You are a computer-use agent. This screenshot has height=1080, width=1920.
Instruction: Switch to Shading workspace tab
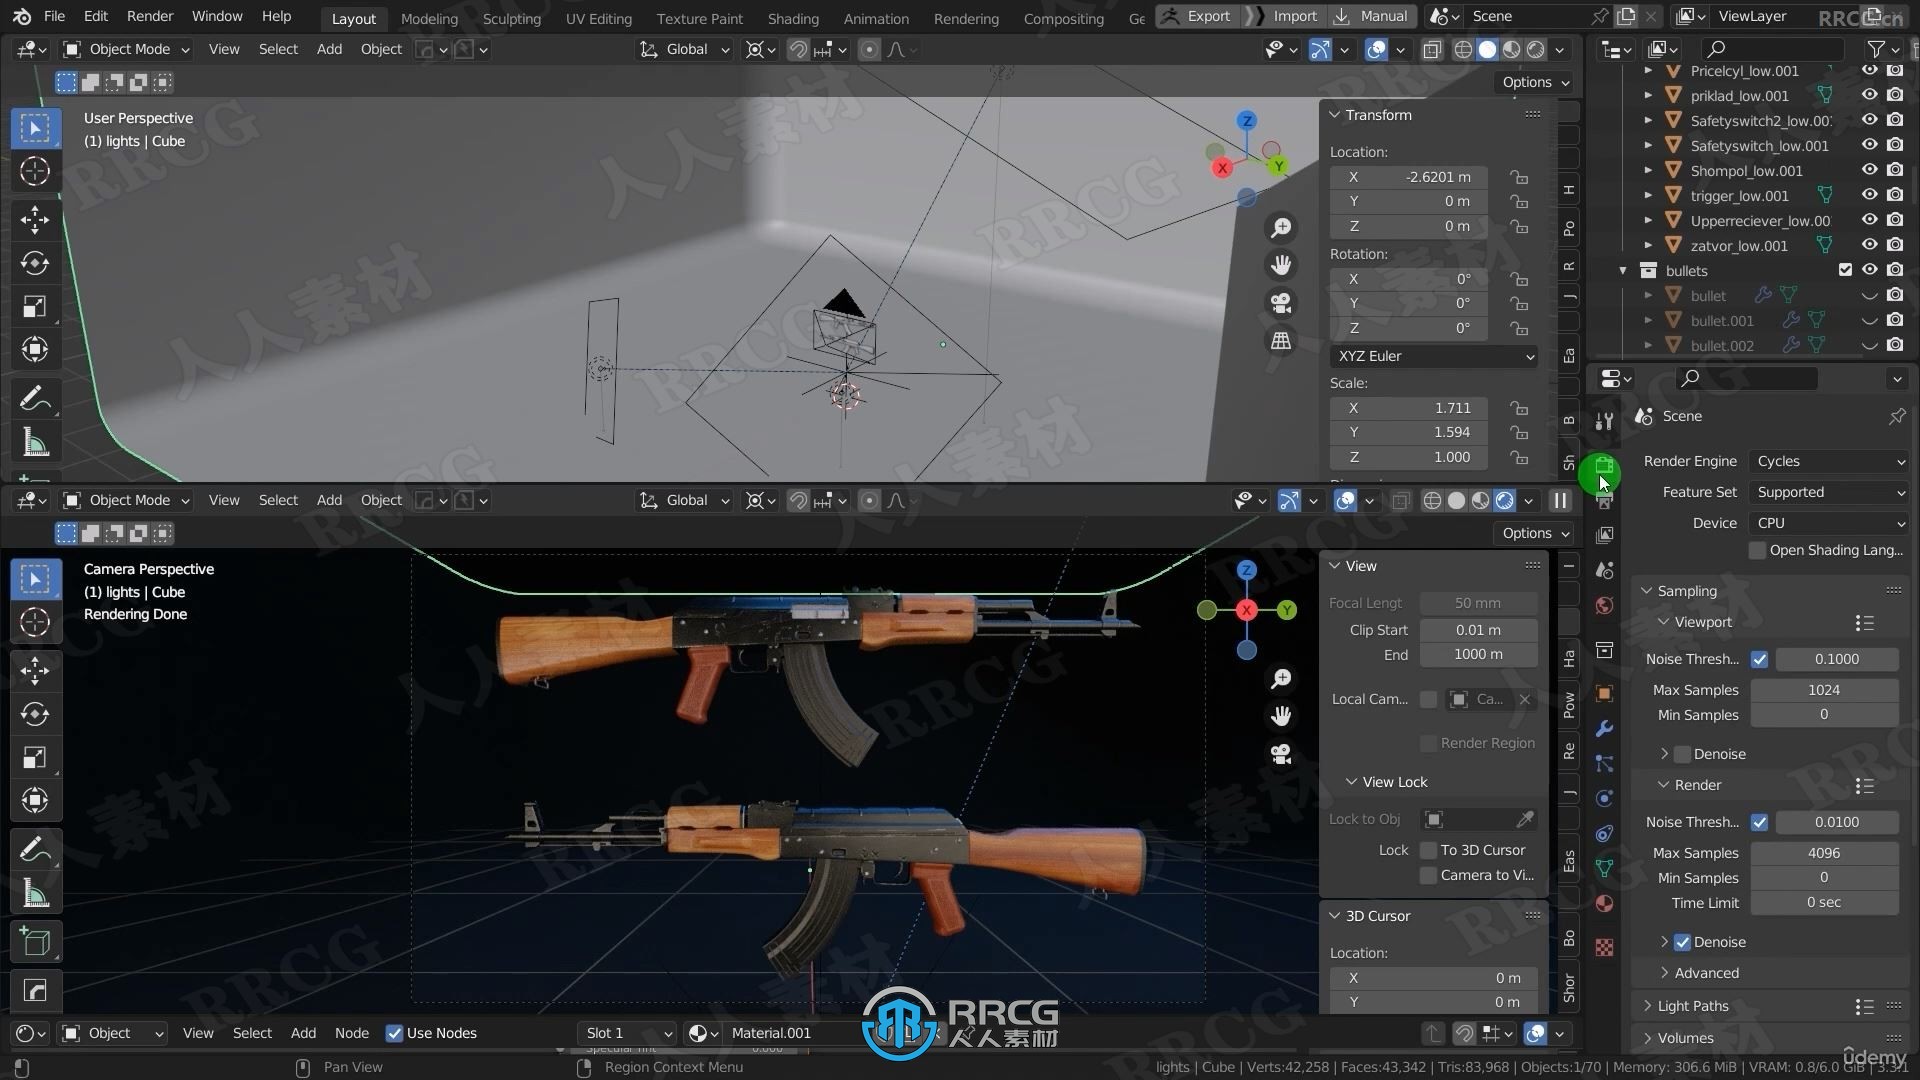(793, 18)
